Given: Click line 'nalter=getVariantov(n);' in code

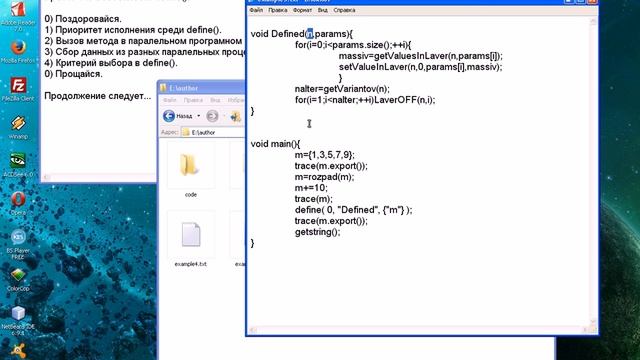Looking at the screenshot, I should click(342, 89).
